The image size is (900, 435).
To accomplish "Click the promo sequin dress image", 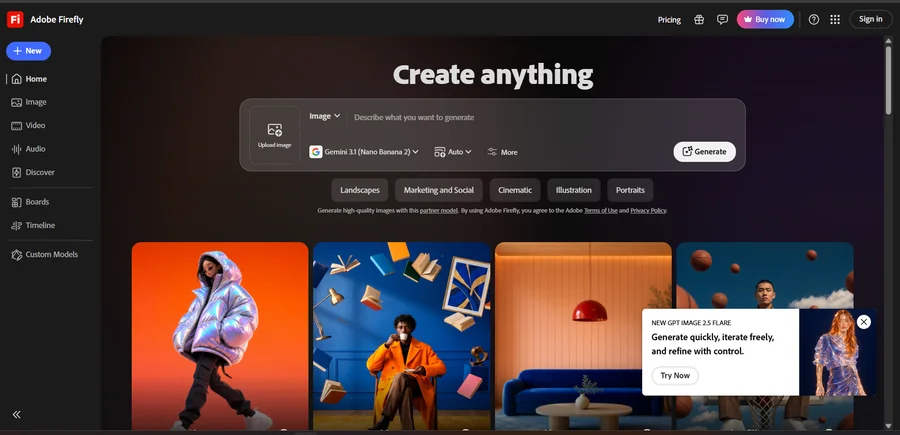I will point(837,352).
